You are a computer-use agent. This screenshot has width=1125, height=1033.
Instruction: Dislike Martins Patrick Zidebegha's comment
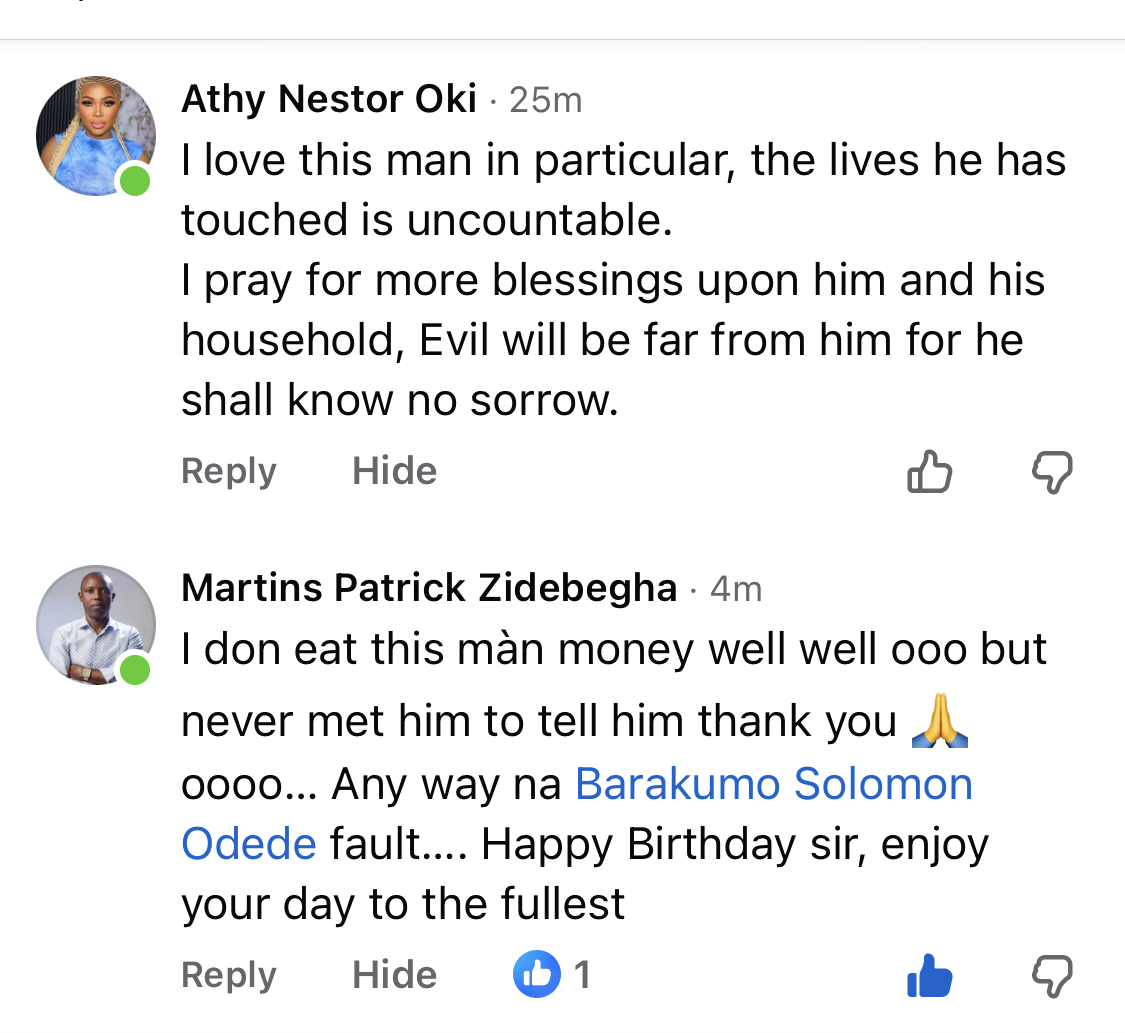coord(1052,976)
